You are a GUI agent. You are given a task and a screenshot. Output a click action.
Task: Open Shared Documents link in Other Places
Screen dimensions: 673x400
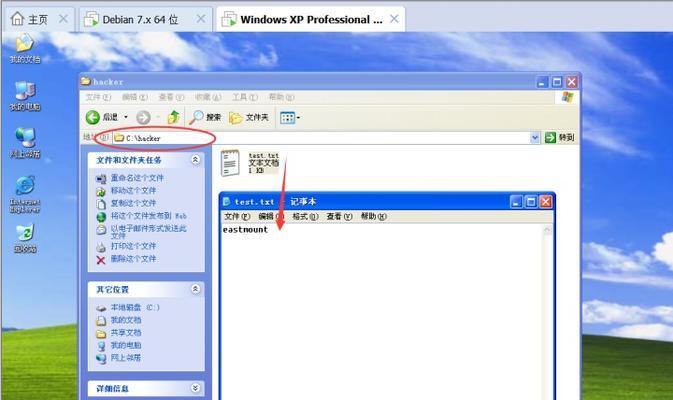(126, 333)
